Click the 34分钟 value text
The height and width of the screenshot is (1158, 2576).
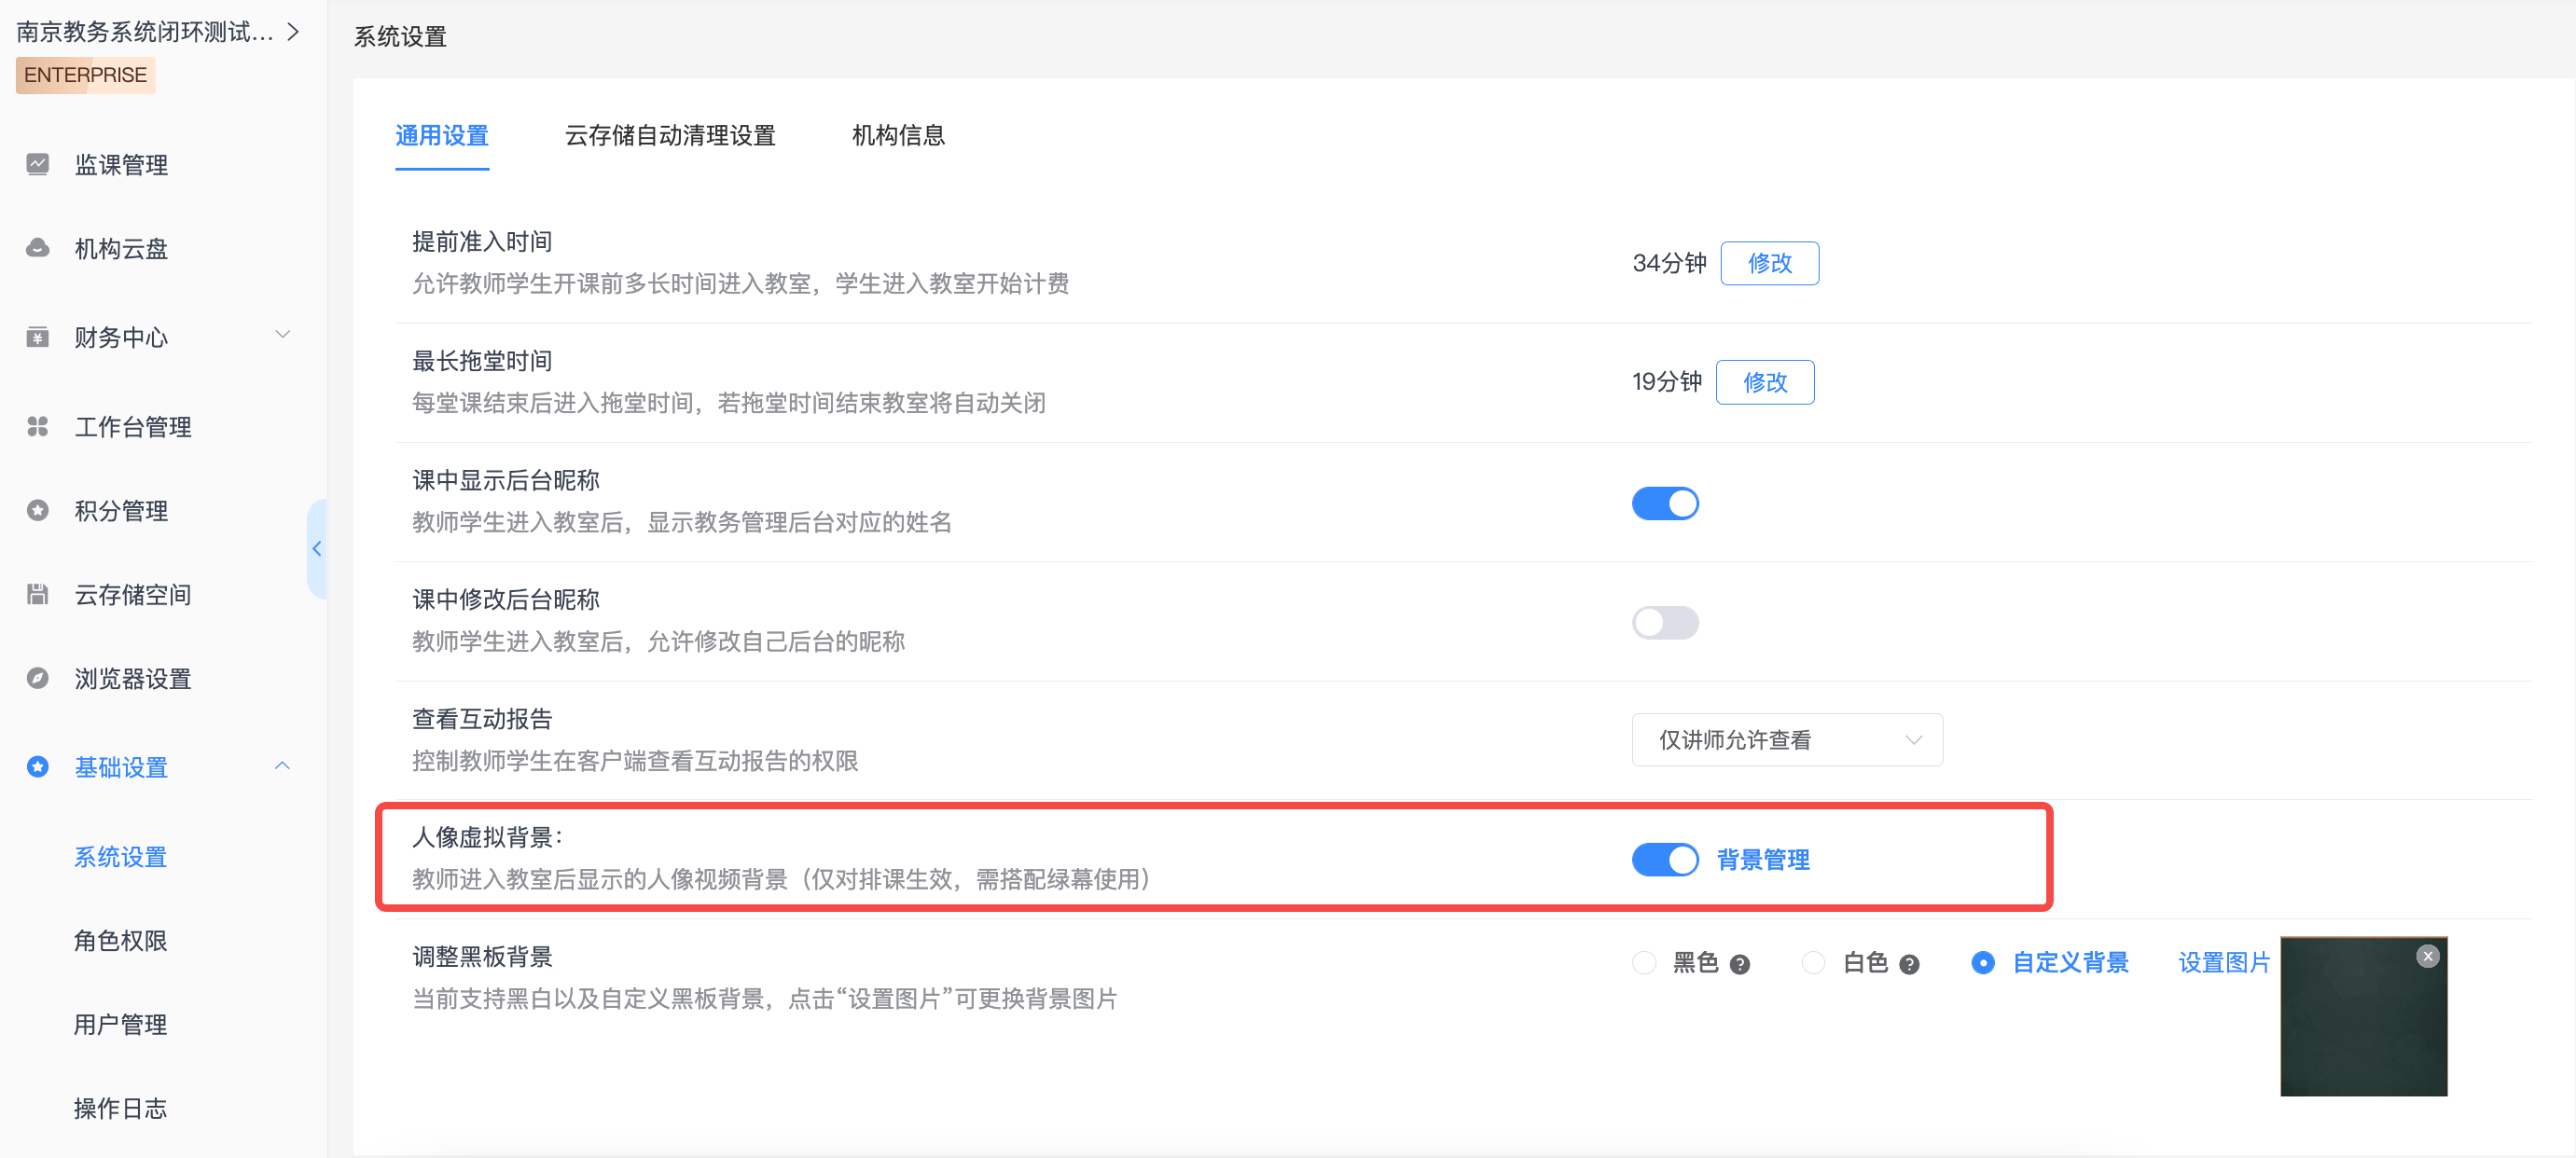[x=1669, y=263]
